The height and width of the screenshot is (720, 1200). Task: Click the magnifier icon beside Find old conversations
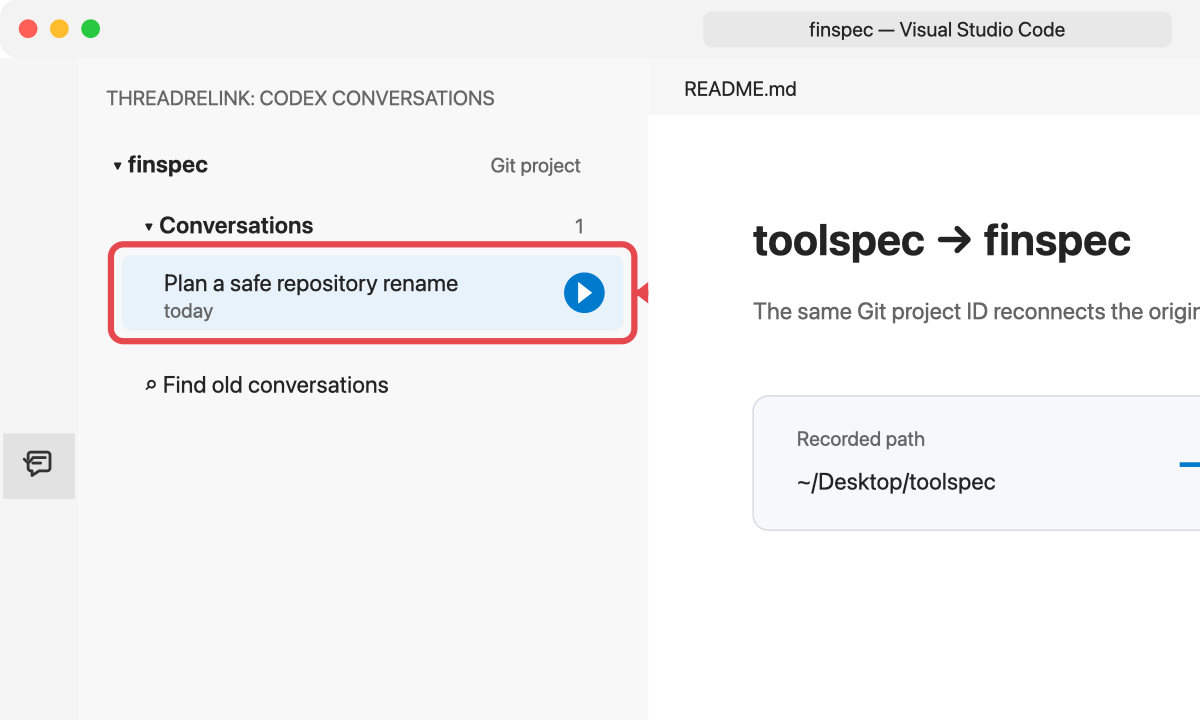tap(150, 385)
